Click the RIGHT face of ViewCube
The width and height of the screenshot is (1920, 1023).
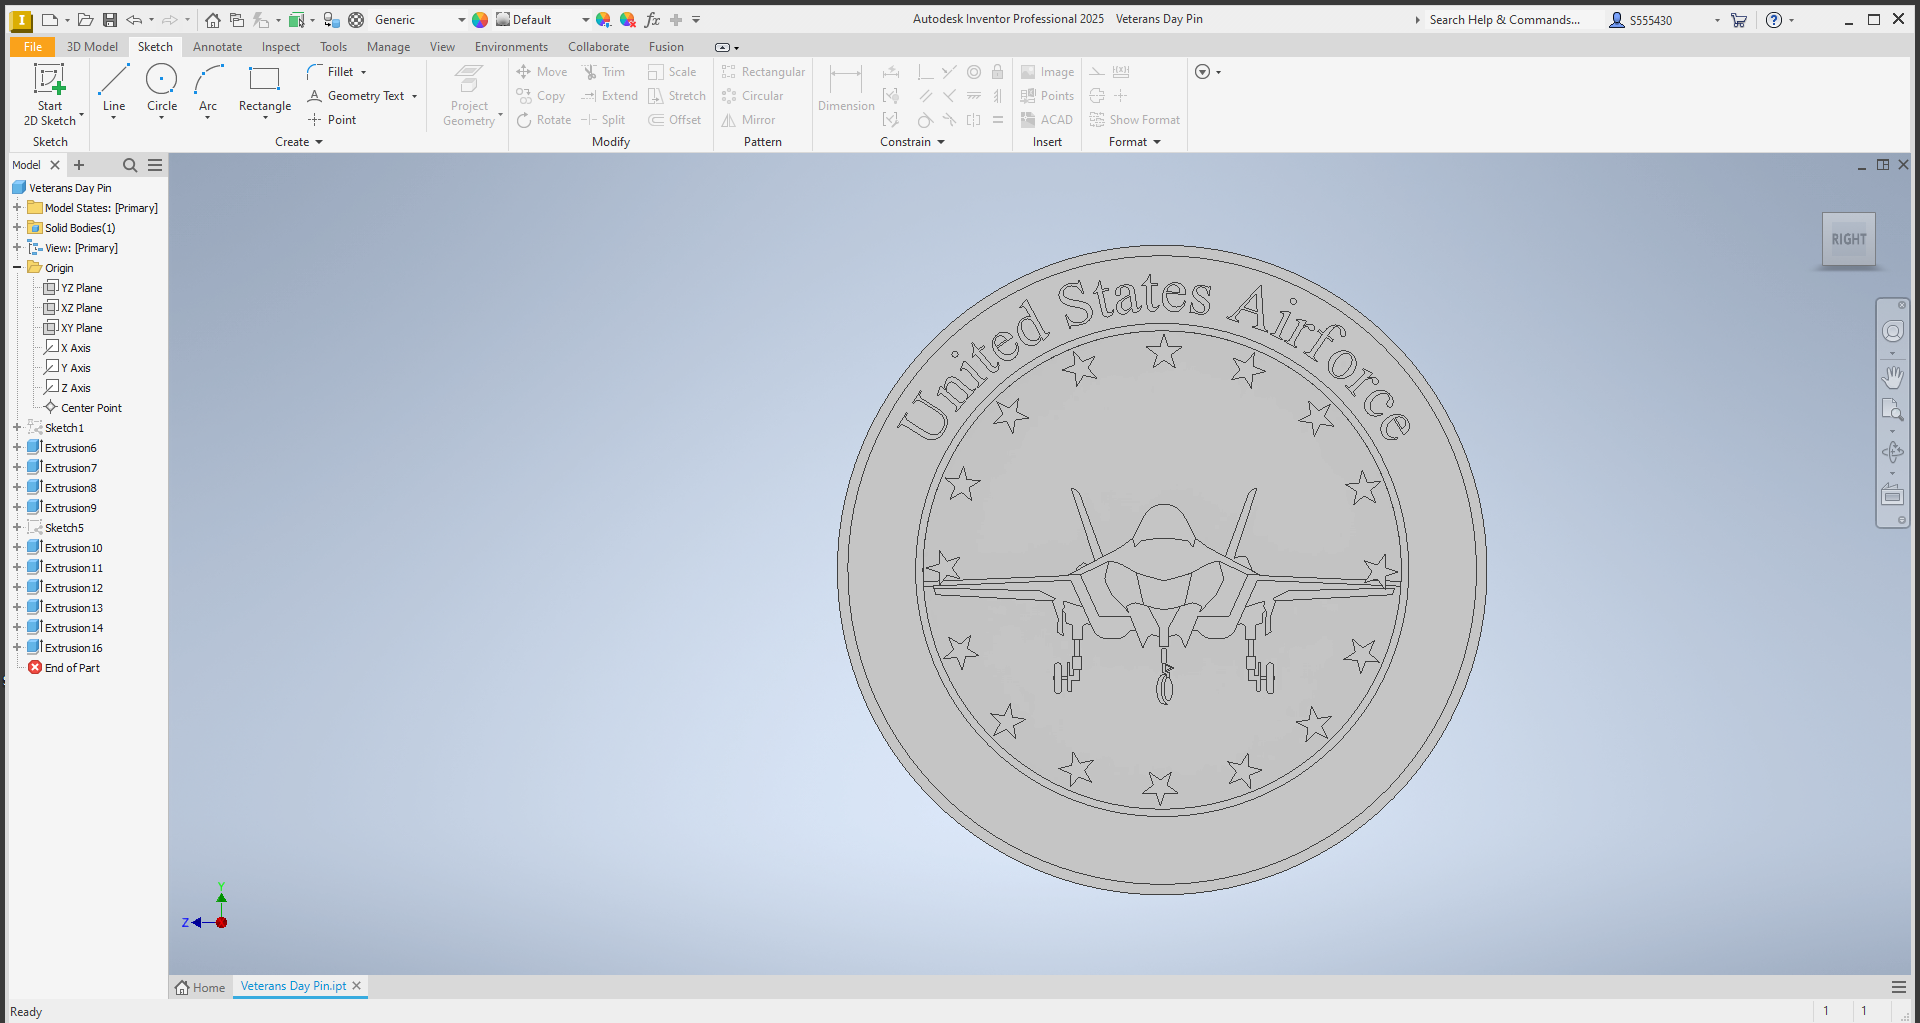(1848, 239)
